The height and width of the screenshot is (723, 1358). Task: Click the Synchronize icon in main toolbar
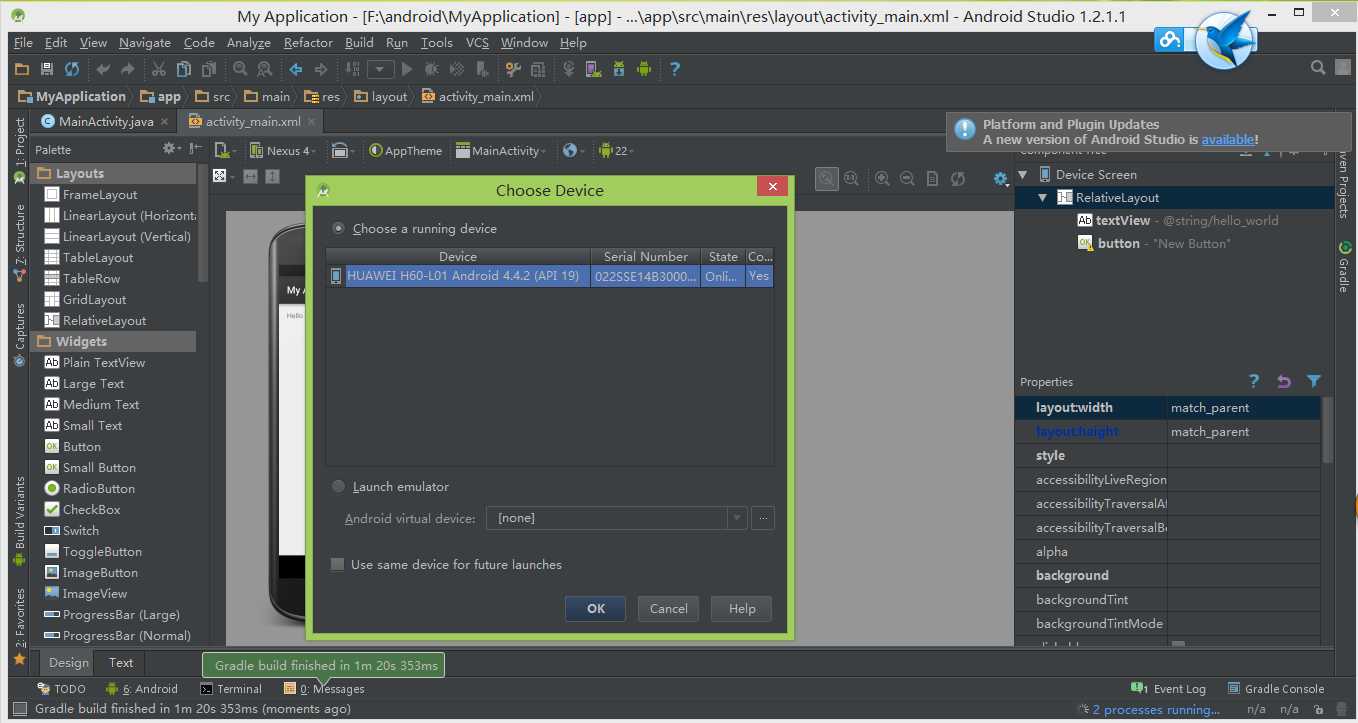tap(72, 69)
